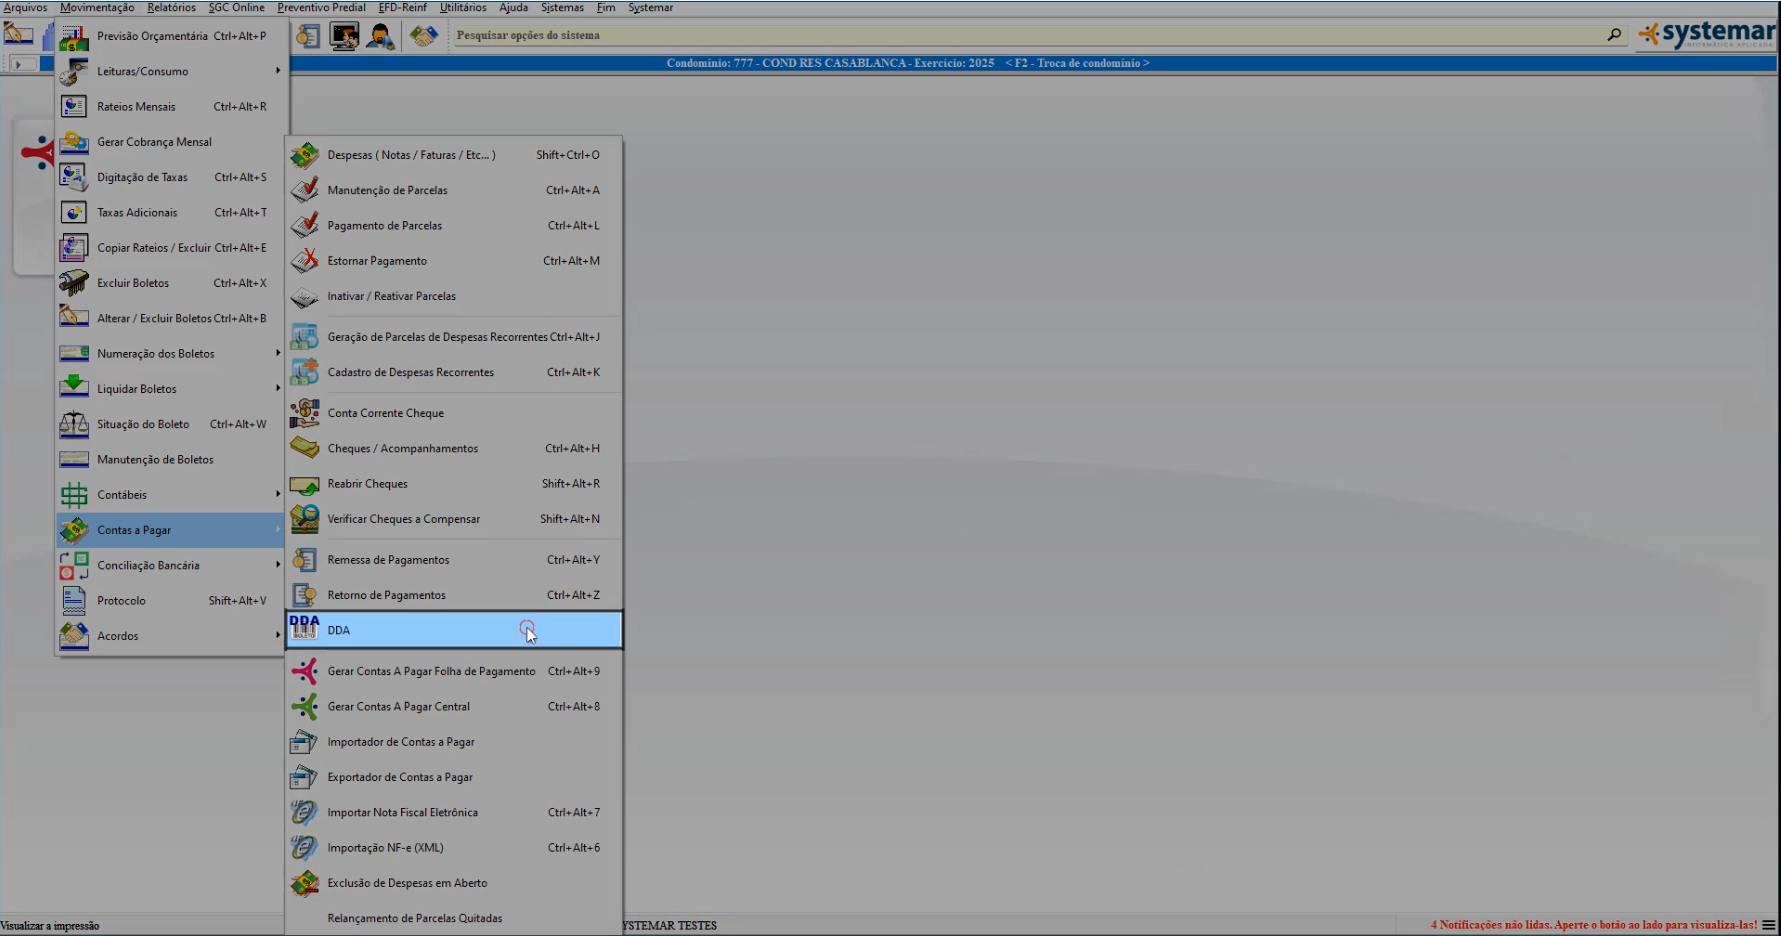Click the Estornar Pagamento icon
The image size is (1781, 936).
(x=304, y=261)
